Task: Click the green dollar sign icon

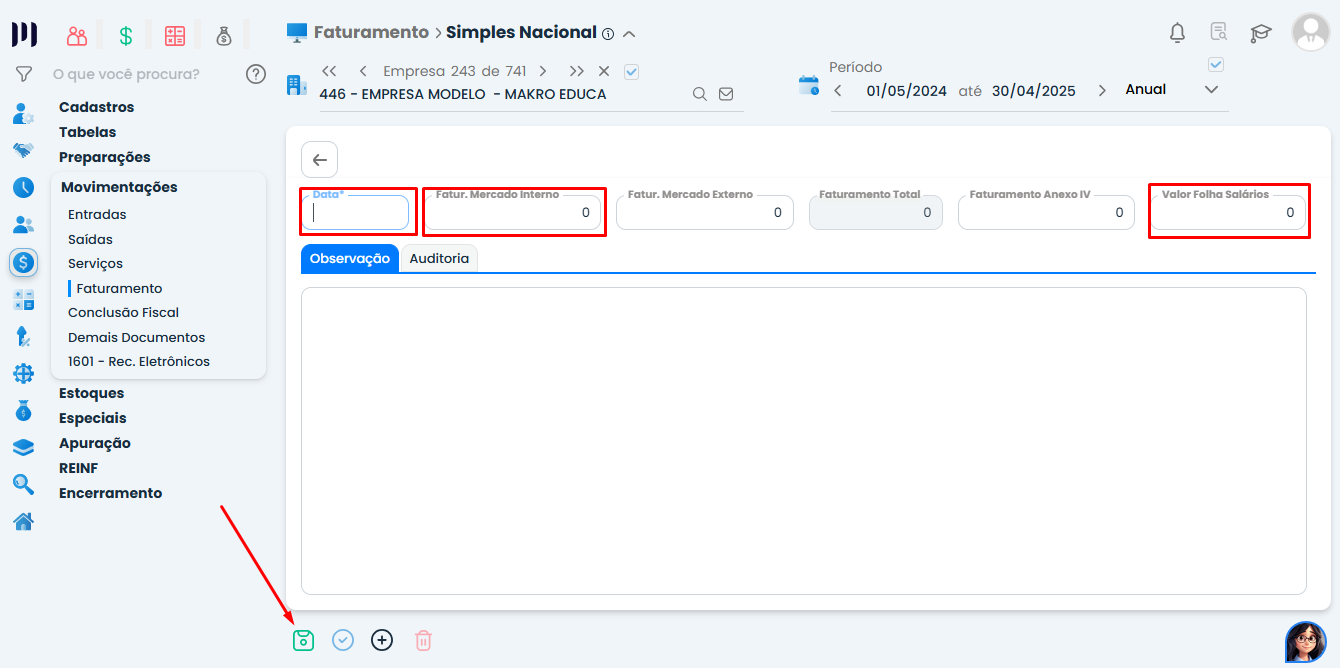Action: point(126,36)
